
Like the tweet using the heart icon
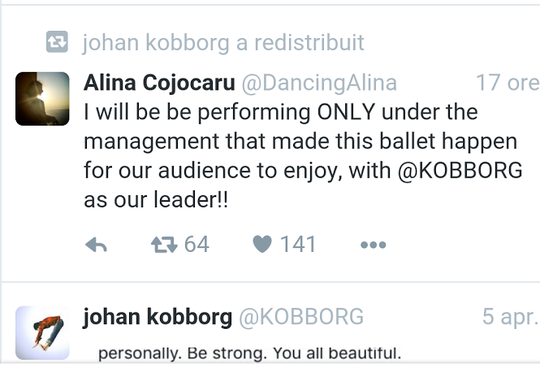(x=262, y=244)
